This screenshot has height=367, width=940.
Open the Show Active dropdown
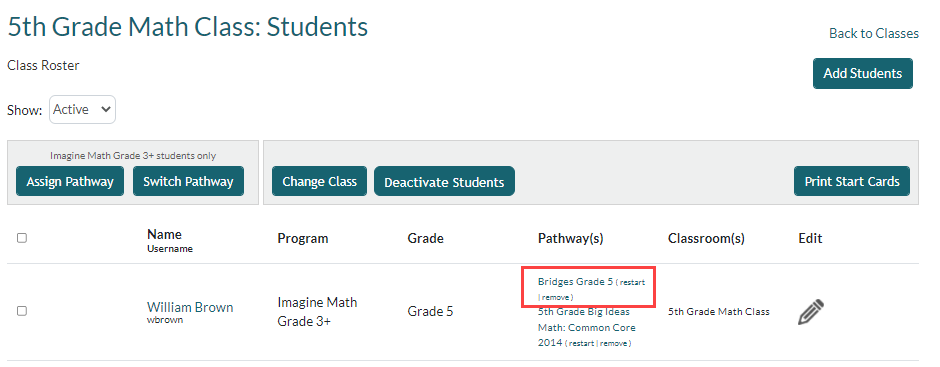pos(82,110)
